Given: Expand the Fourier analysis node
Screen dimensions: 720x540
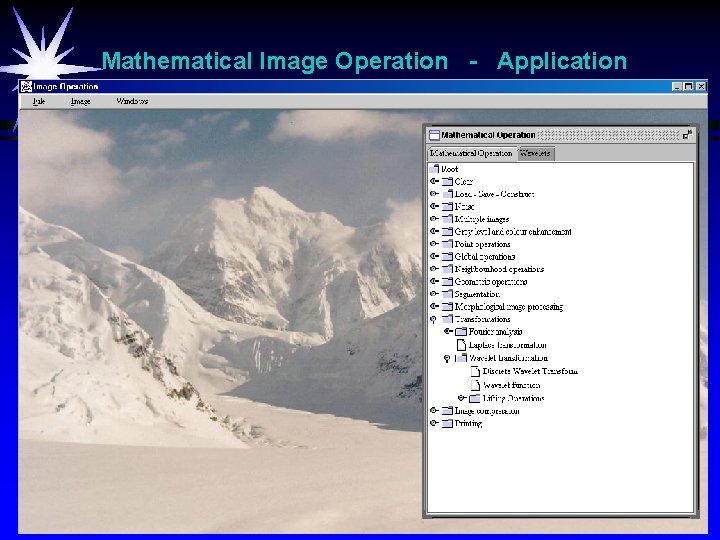Looking at the screenshot, I should (448, 332).
